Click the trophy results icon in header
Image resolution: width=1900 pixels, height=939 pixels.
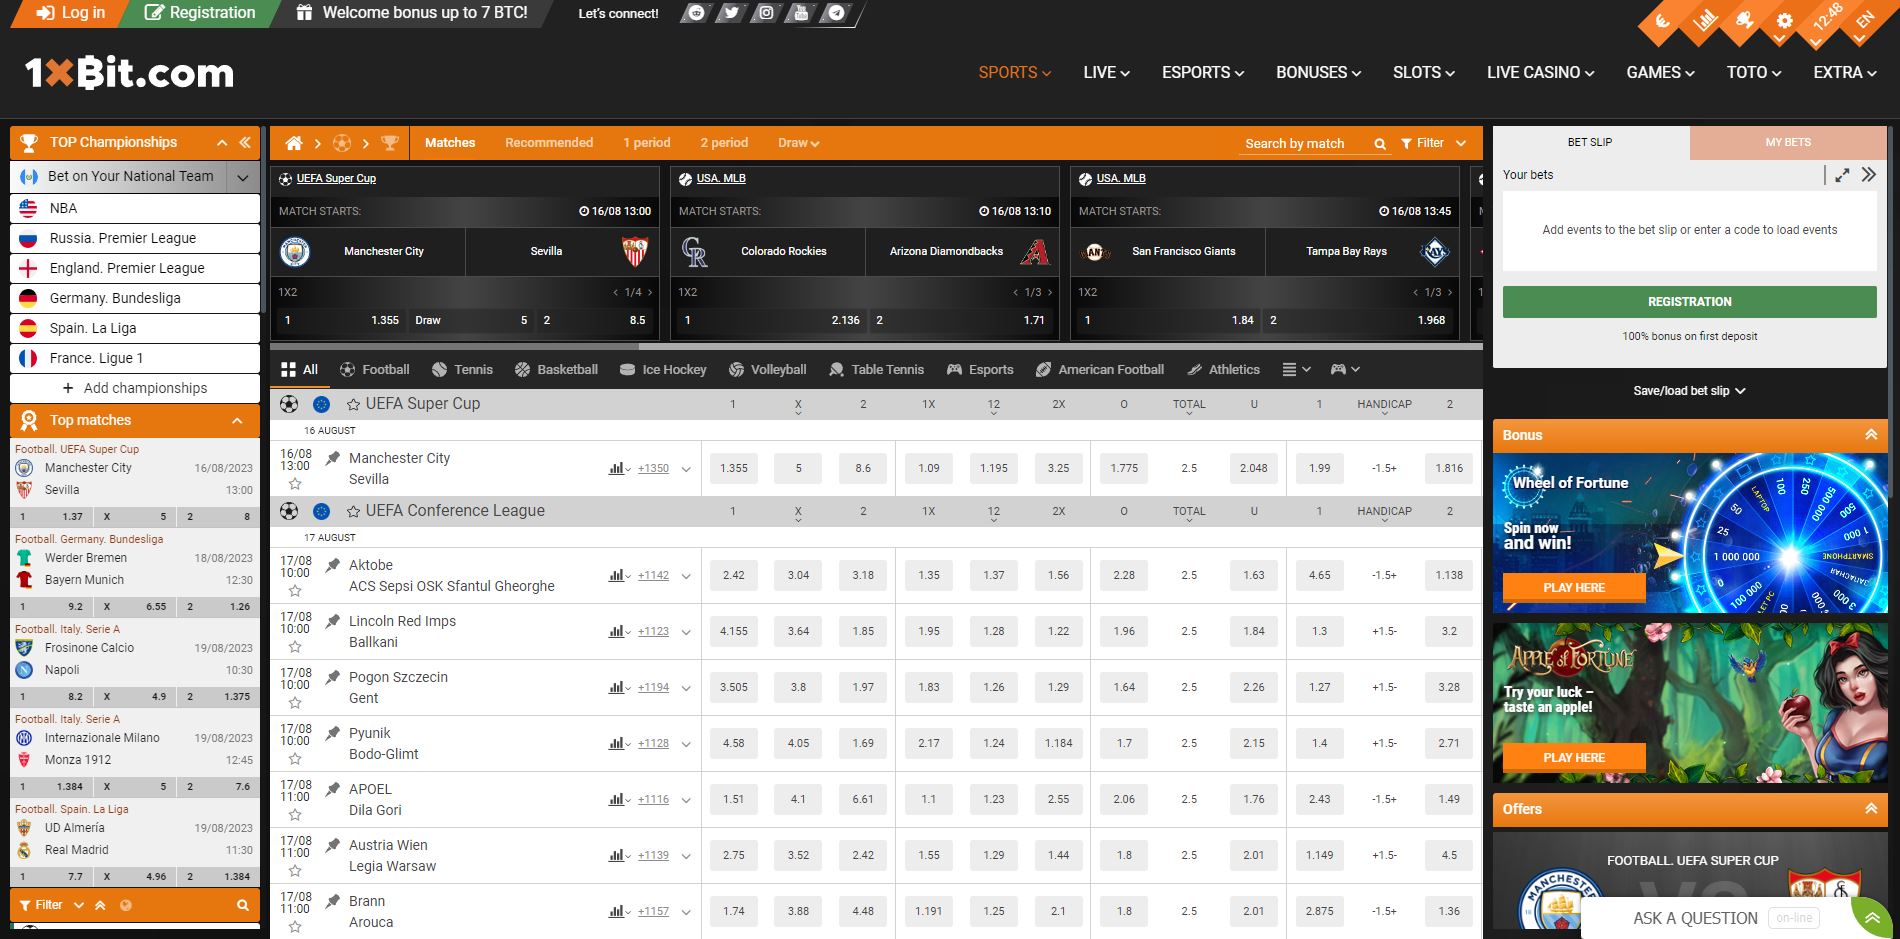click(x=1743, y=21)
